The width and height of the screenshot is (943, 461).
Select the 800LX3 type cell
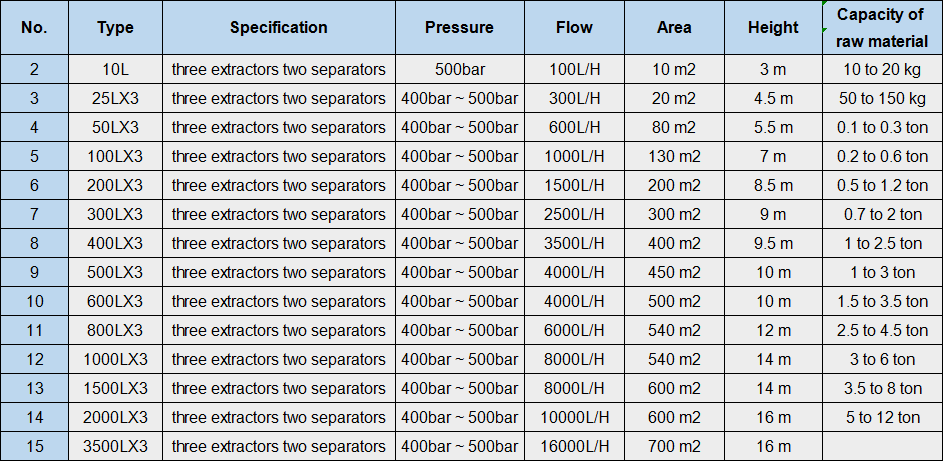click(115, 331)
